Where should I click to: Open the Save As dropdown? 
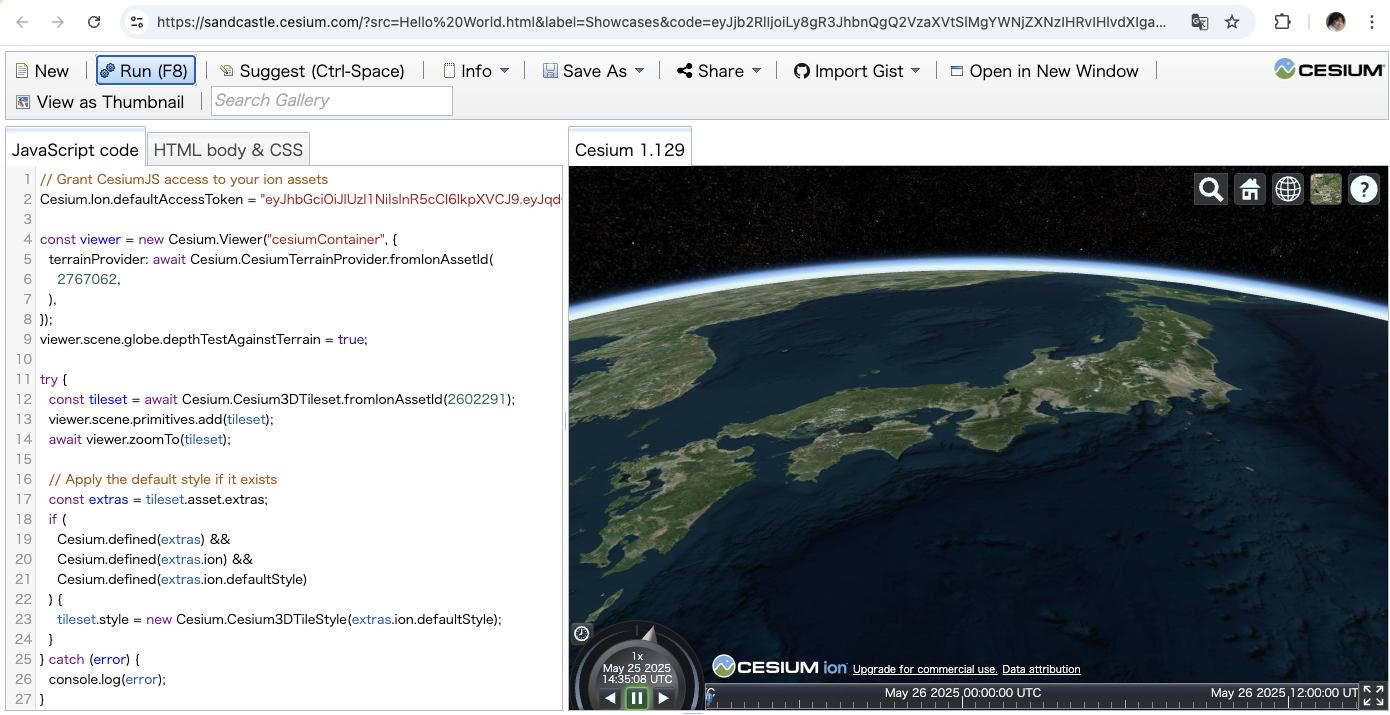(x=593, y=70)
